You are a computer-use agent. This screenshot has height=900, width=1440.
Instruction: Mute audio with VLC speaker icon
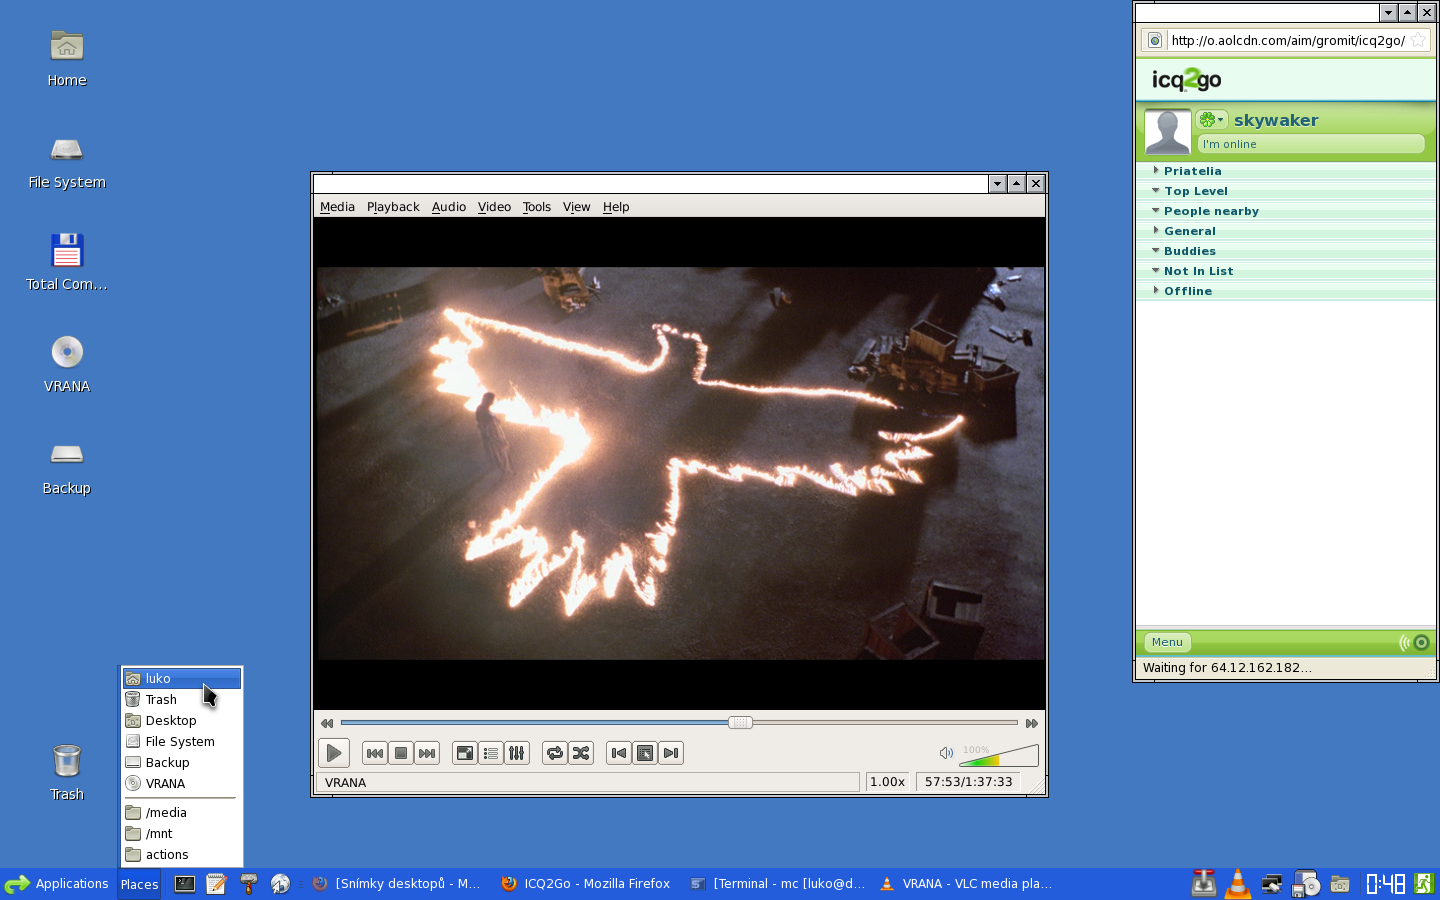[946, 753]
